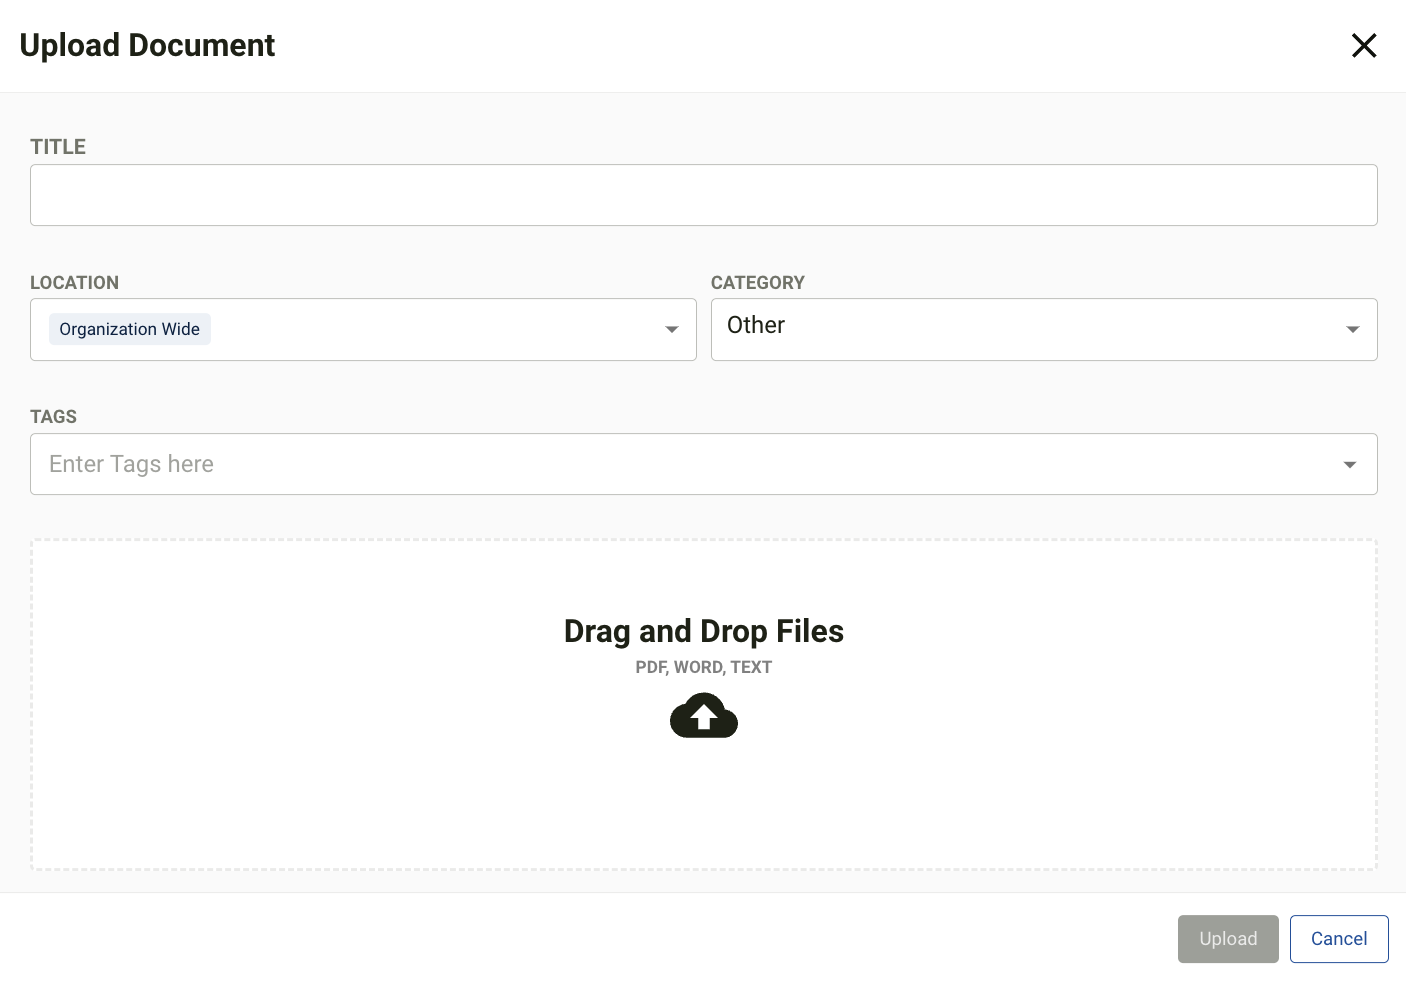Click the CATEGORY field label
The image size is (1406, 982).
[x=758, y=283]
